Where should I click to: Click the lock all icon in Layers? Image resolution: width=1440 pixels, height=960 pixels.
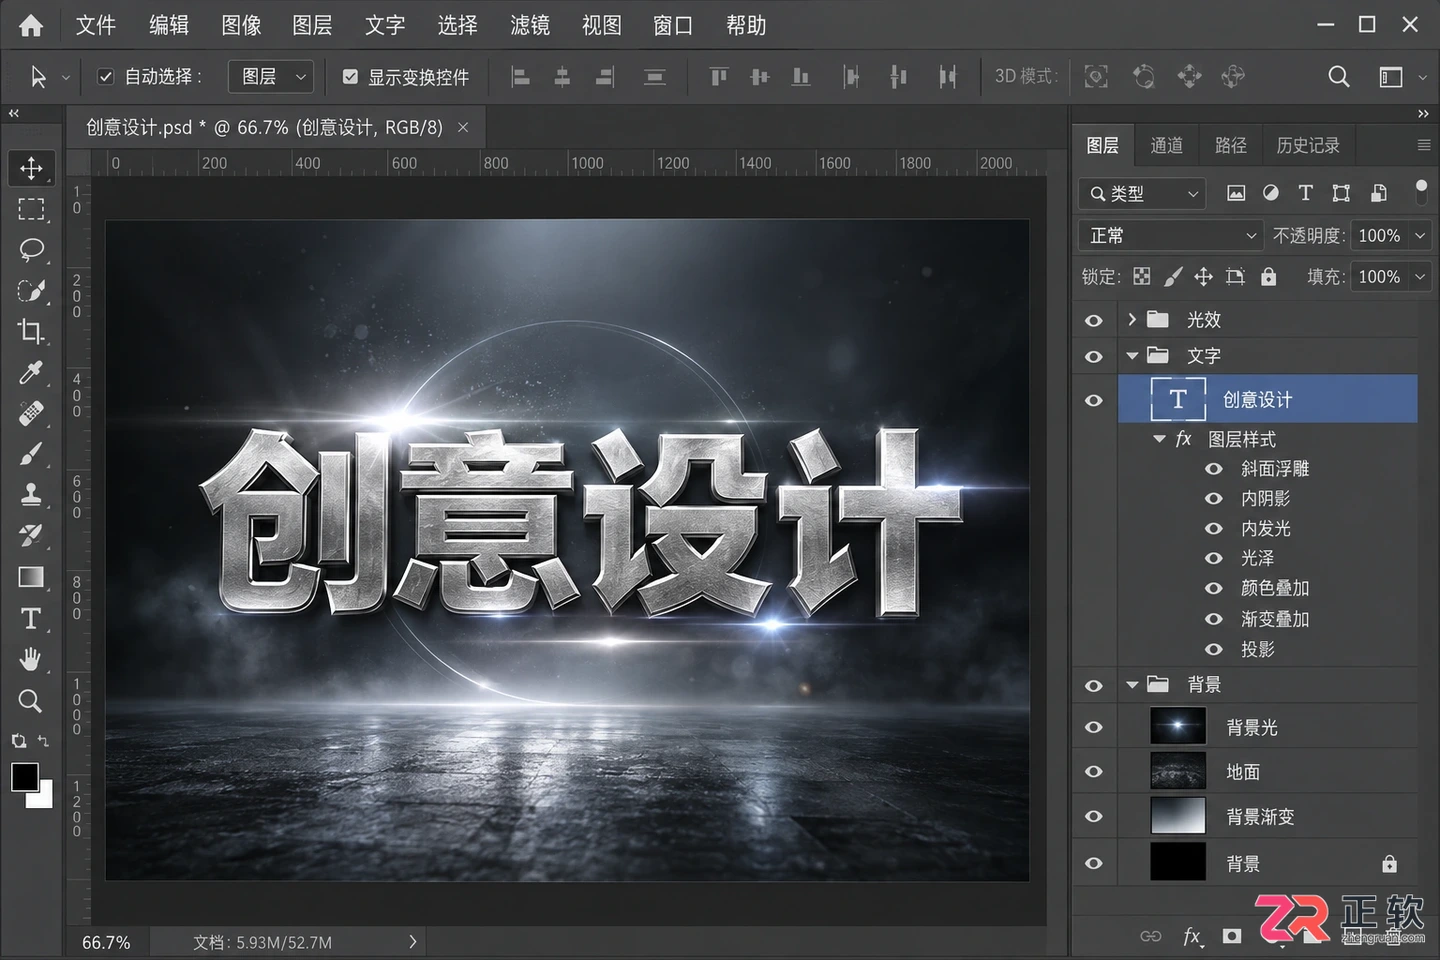pyautogui.click(x=1268, y=277)
